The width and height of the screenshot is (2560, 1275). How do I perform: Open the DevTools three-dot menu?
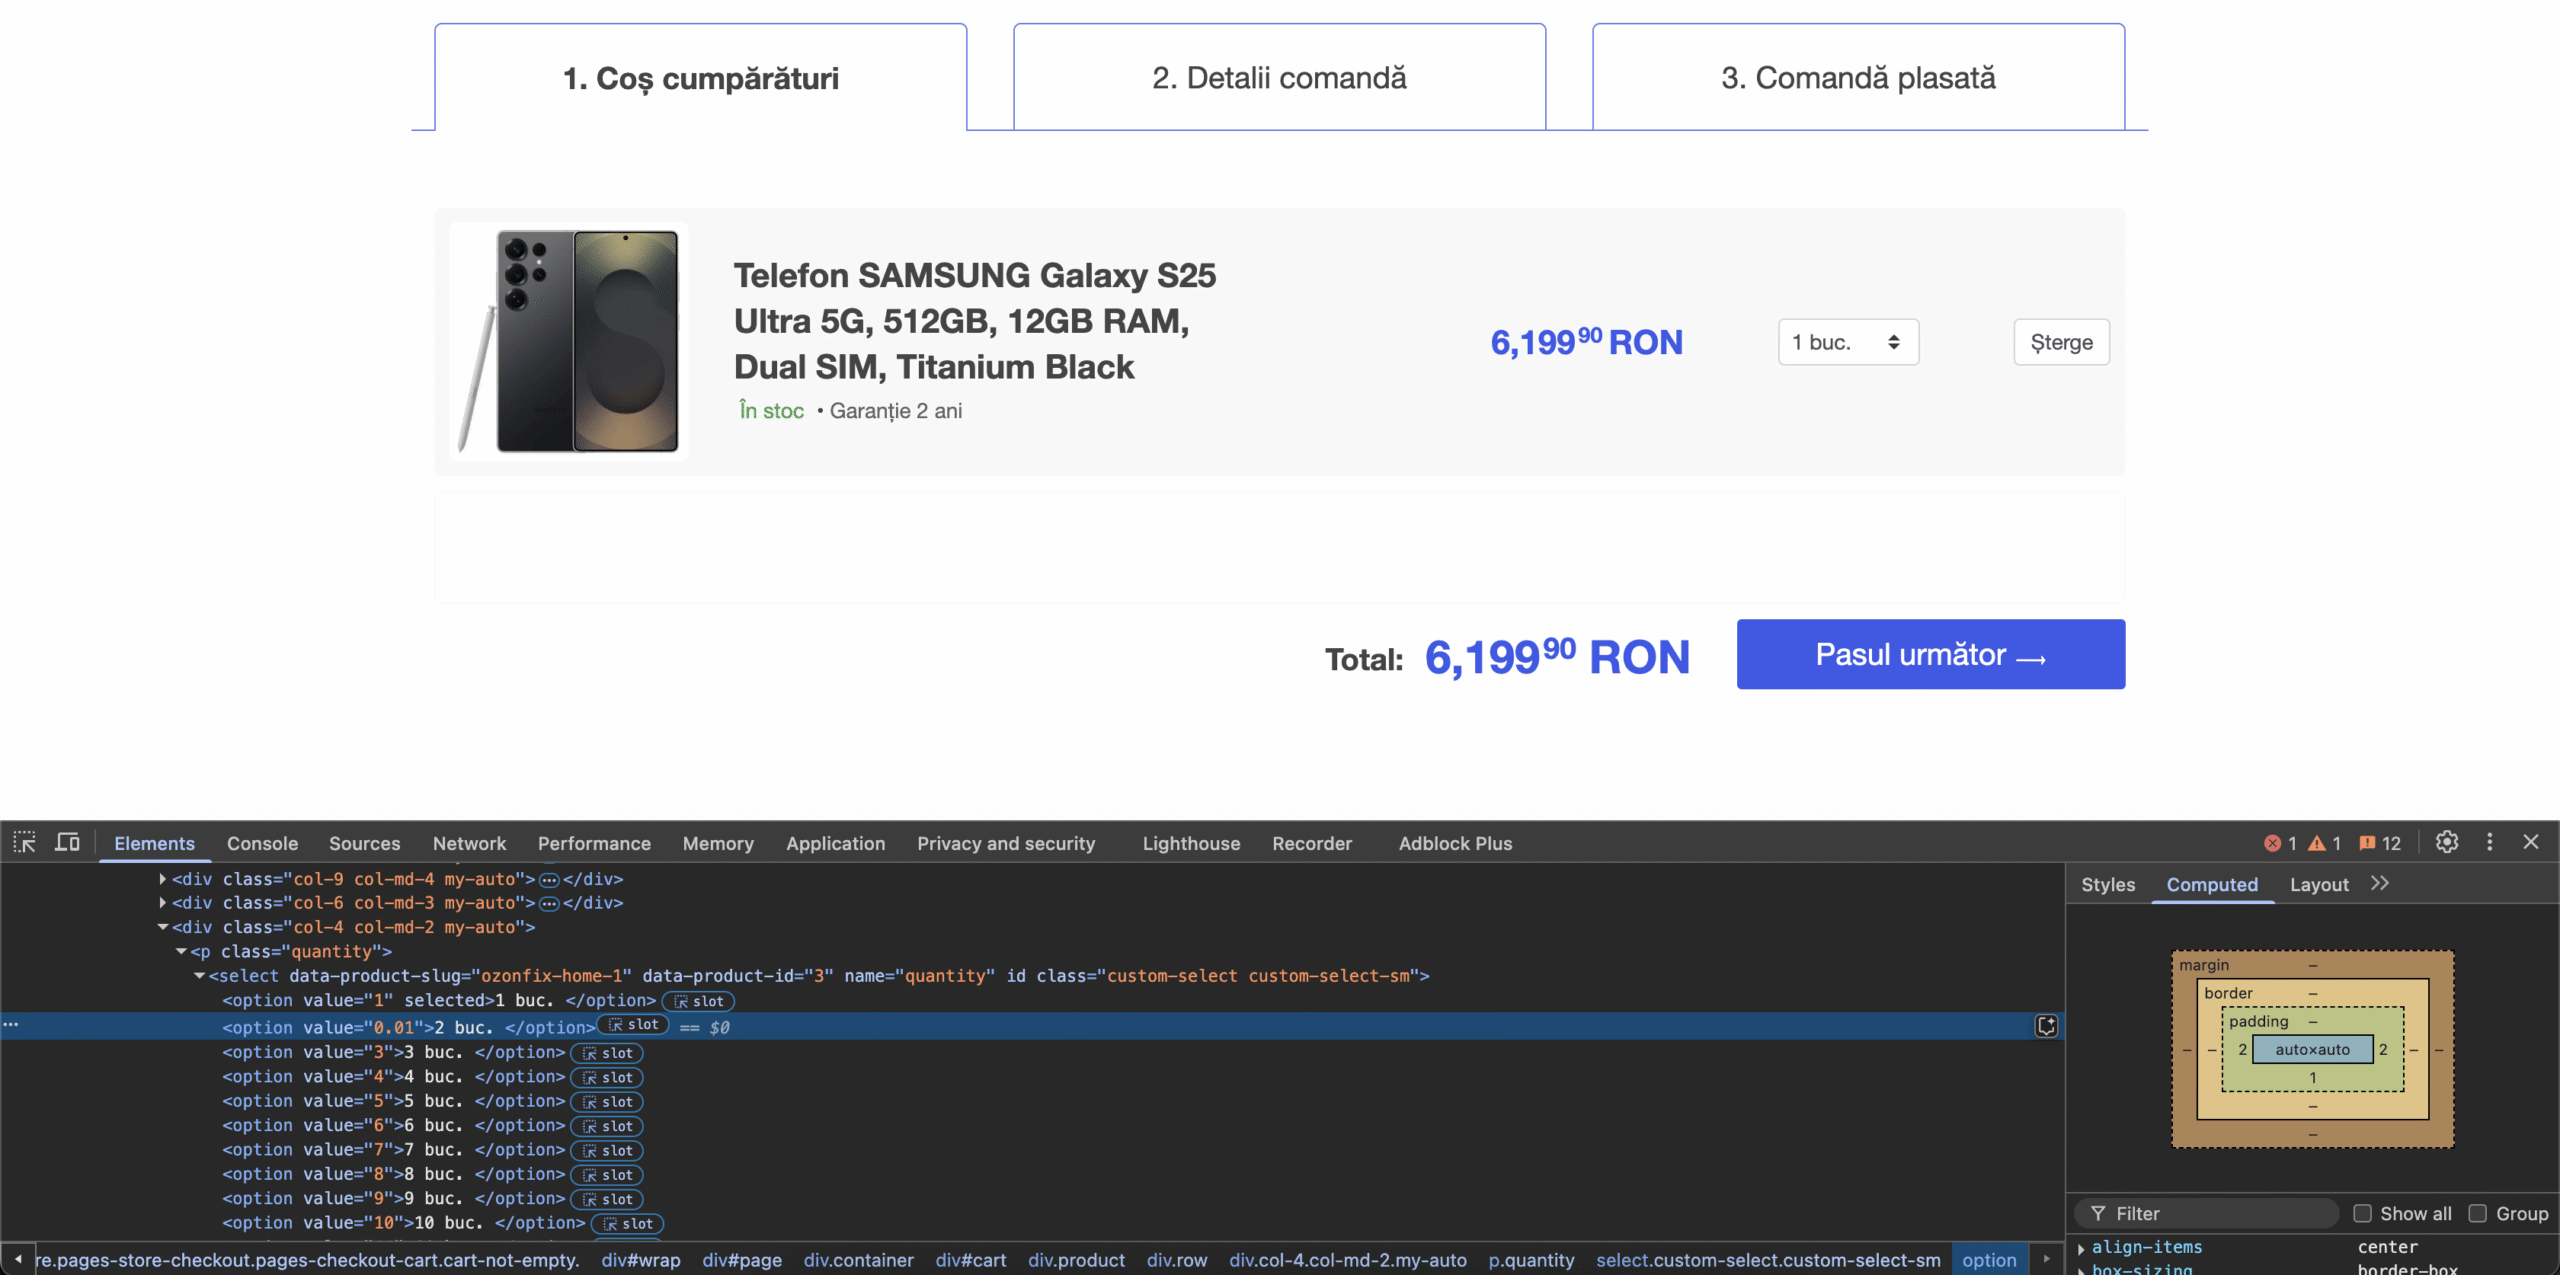coord(2490,843)
